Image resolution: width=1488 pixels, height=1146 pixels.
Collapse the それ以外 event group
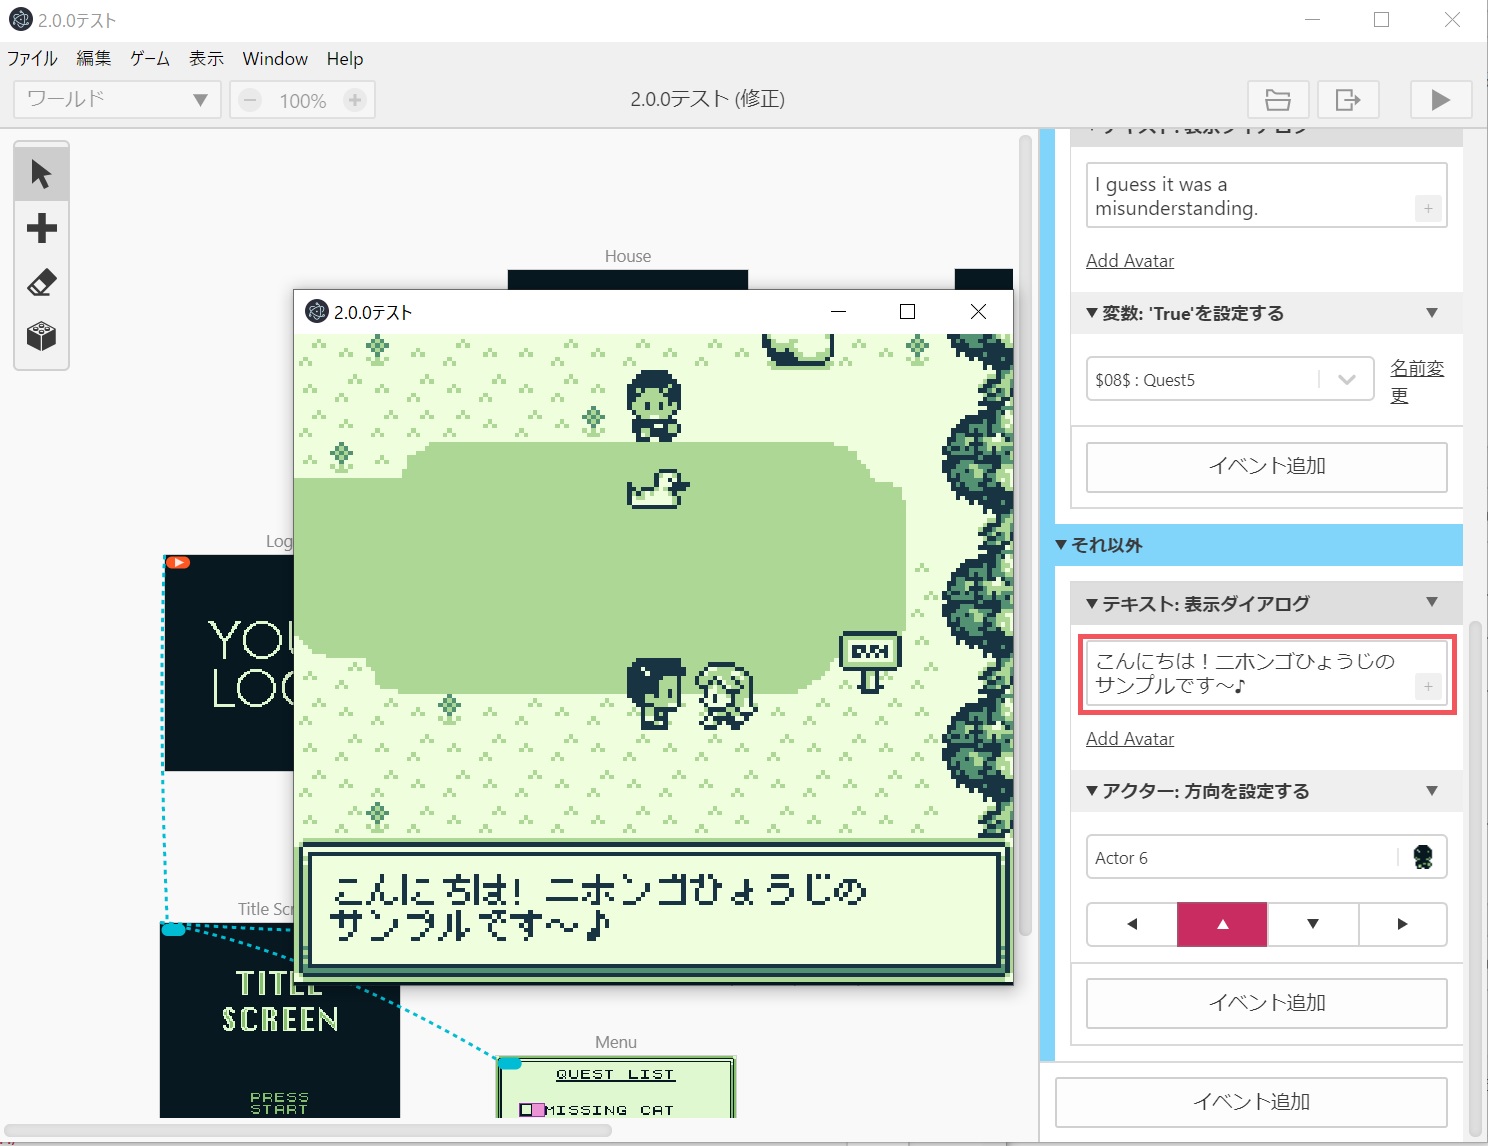[1062, 545]
